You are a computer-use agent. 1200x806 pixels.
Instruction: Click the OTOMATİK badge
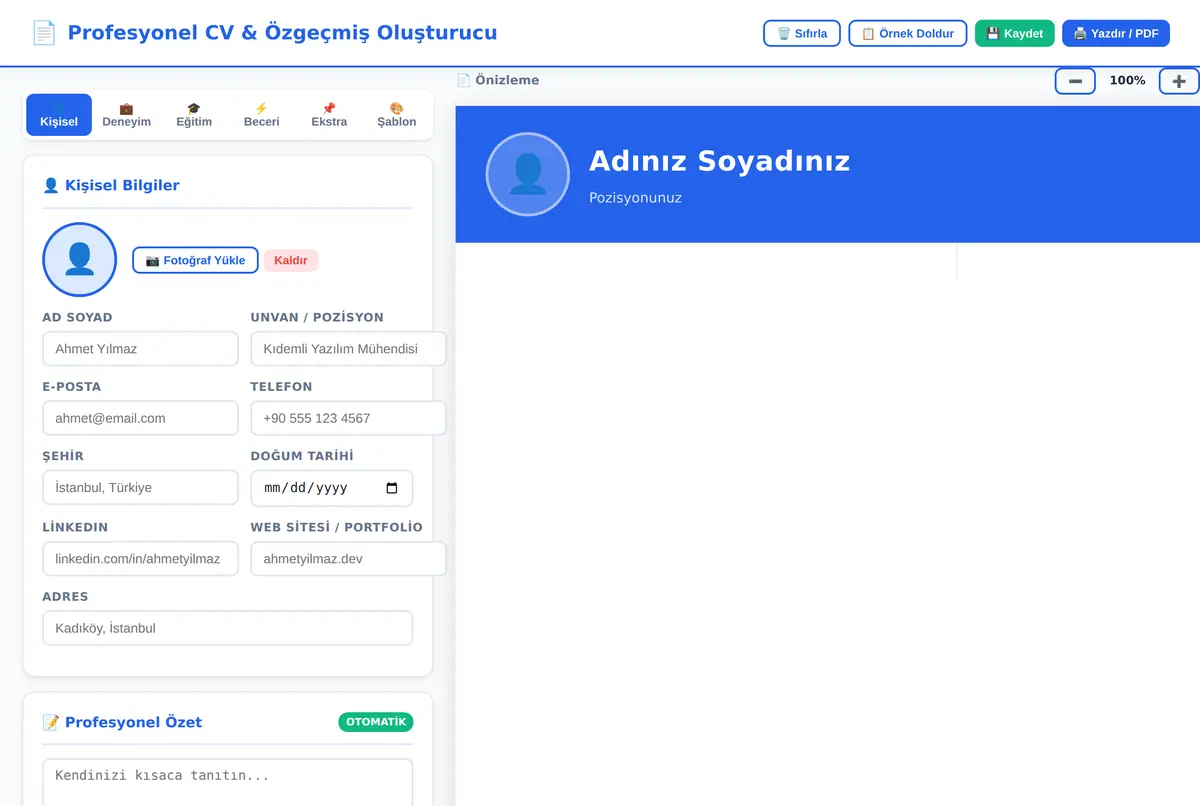pyautogui.click(x=376, y=722)
